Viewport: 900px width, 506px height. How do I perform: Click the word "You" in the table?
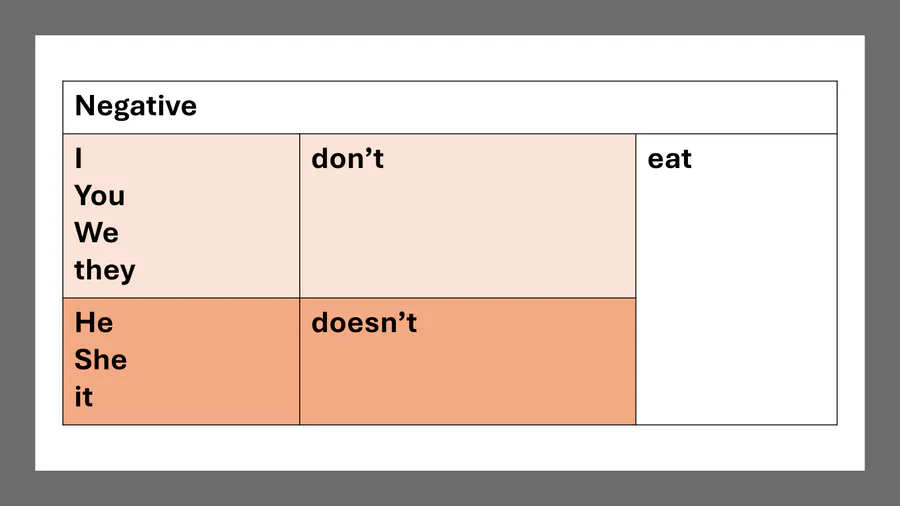99,196
